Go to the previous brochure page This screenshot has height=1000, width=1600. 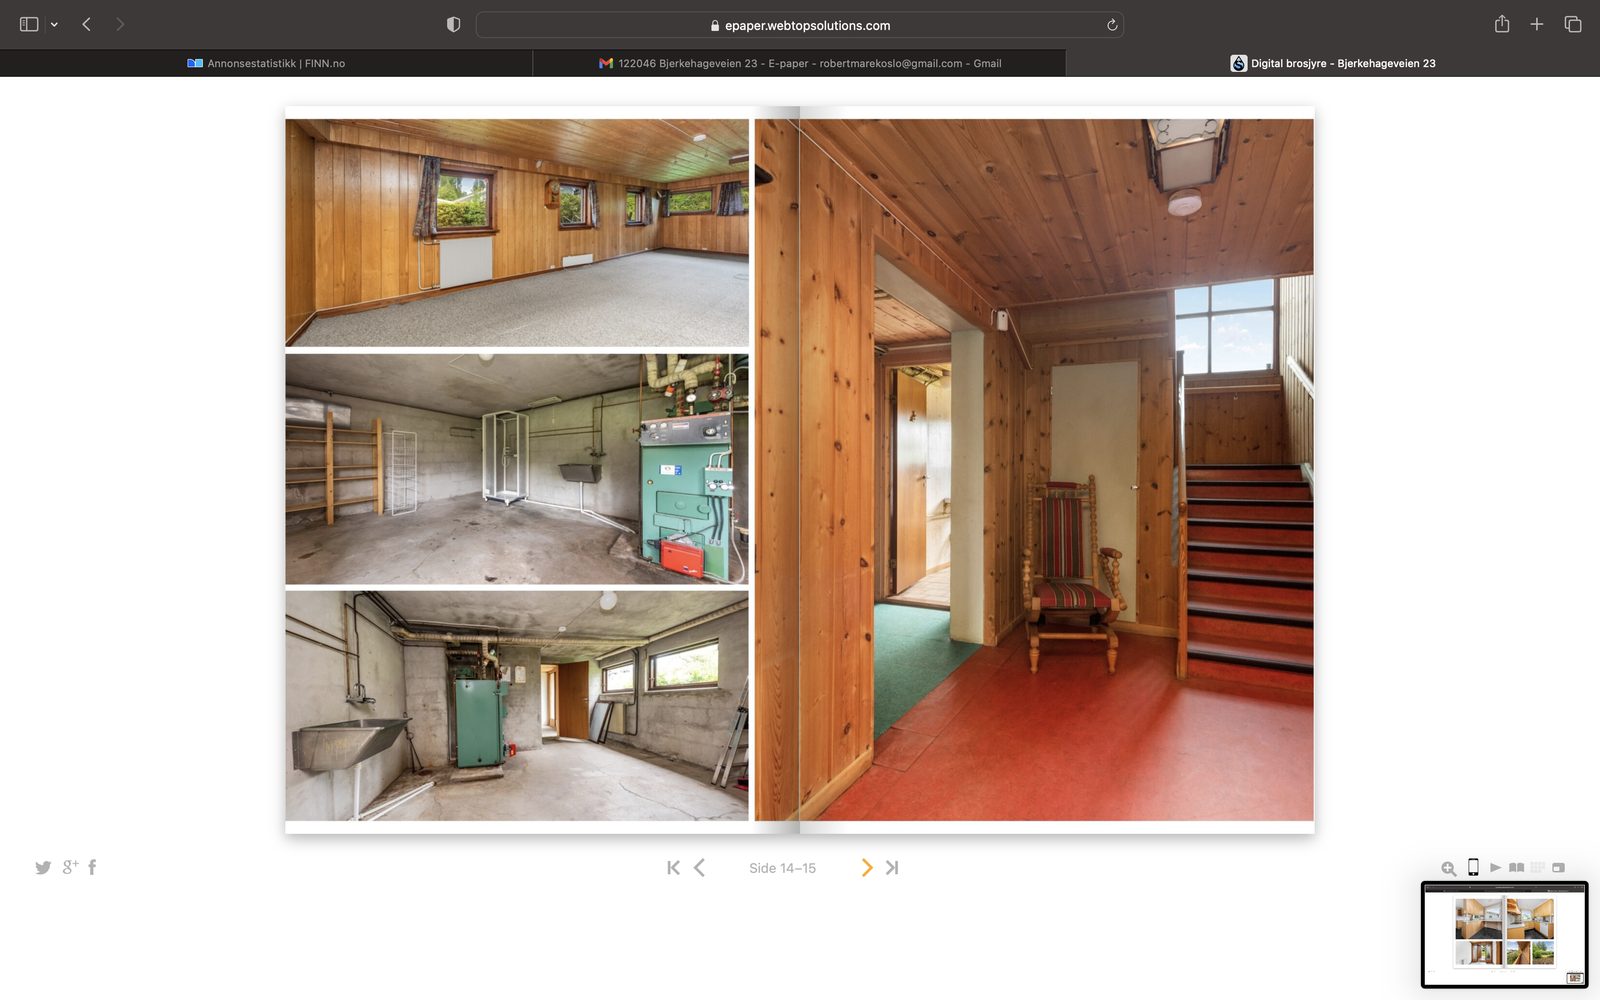(x=699, y=868)
